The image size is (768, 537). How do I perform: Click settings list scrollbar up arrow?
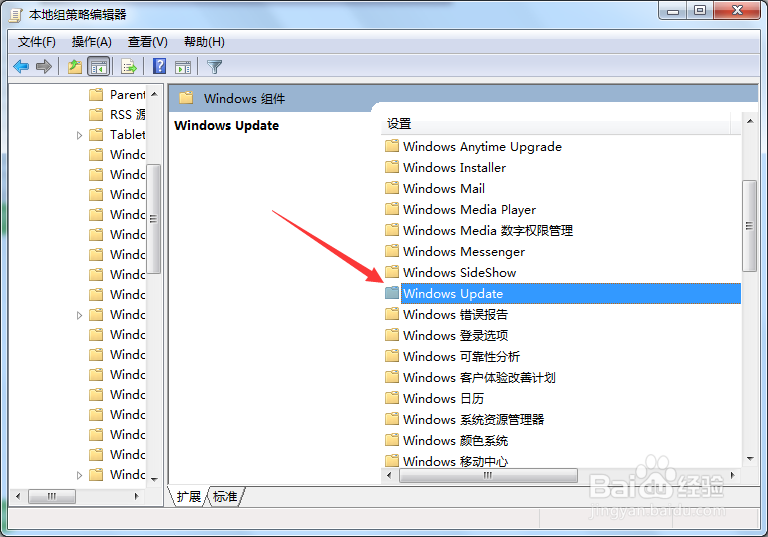click(x=750, y=121)
